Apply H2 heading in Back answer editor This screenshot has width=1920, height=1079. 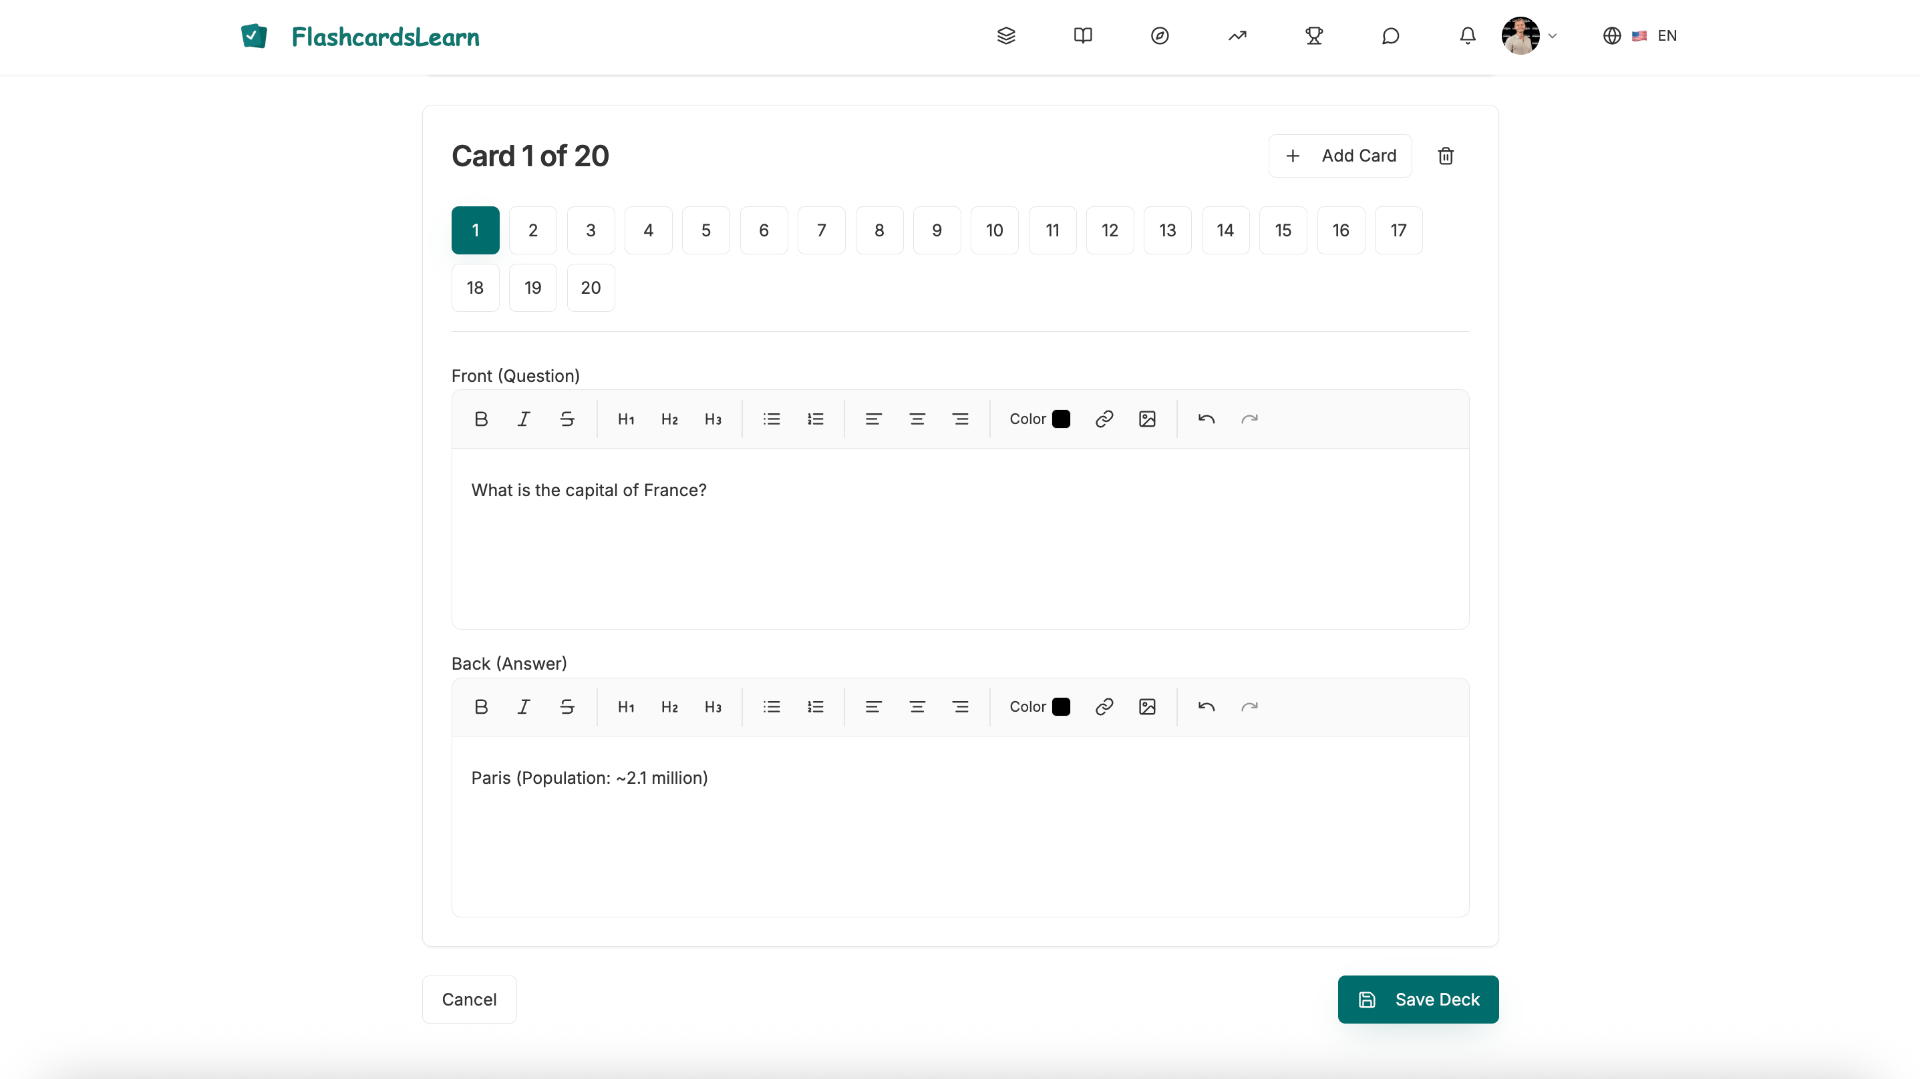(x=669, y=707)
